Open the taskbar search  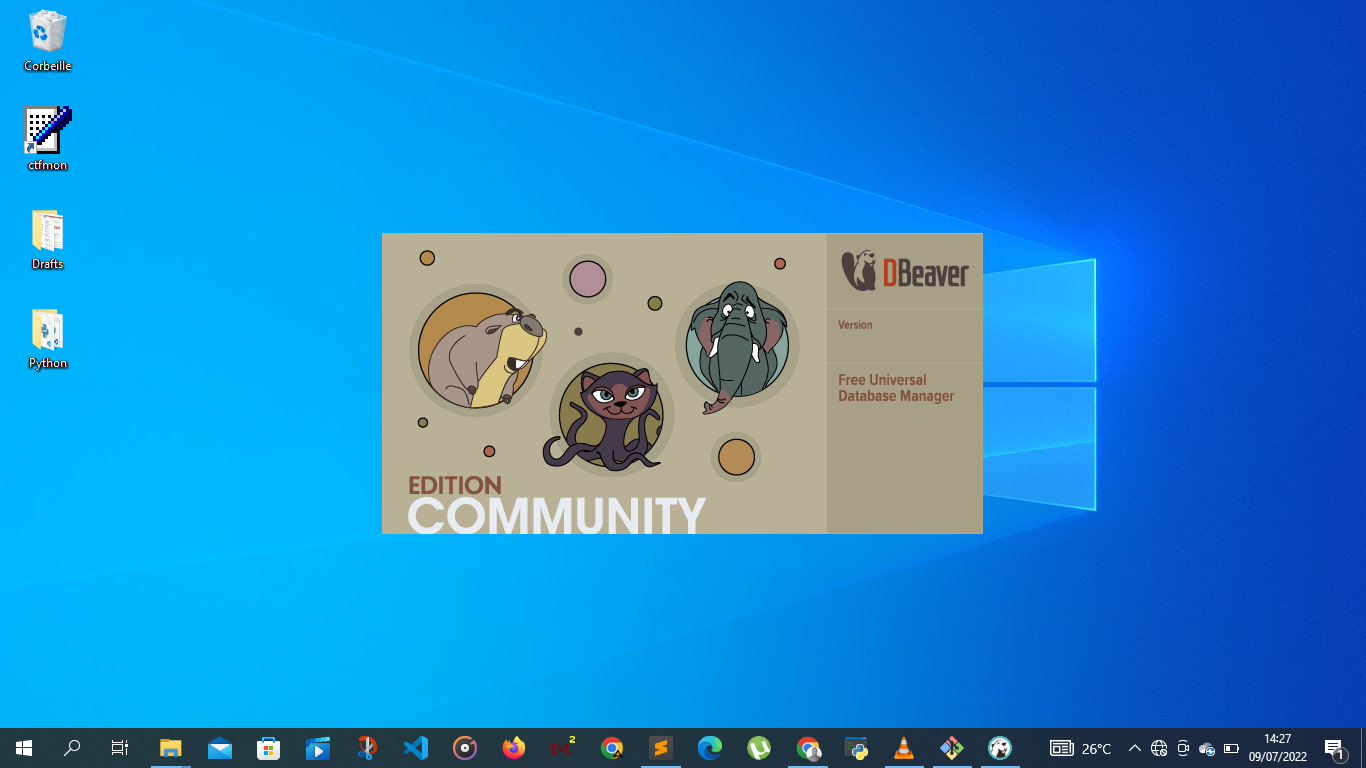point(72,747)
